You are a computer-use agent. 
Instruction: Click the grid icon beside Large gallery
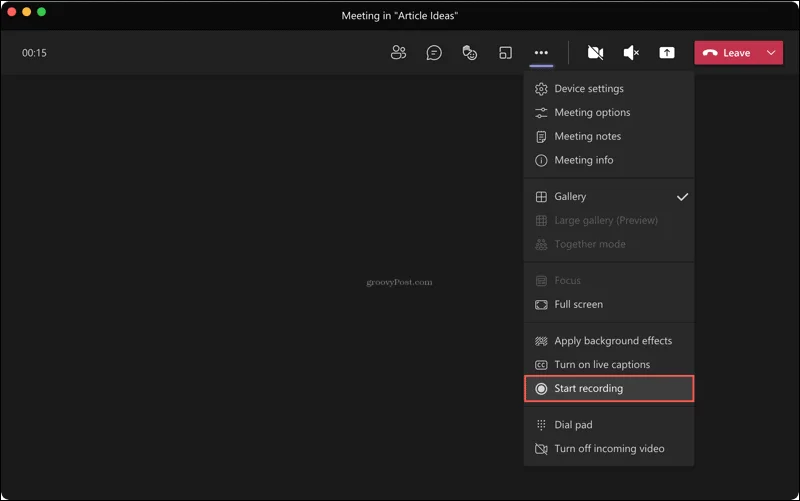(541, 221)
